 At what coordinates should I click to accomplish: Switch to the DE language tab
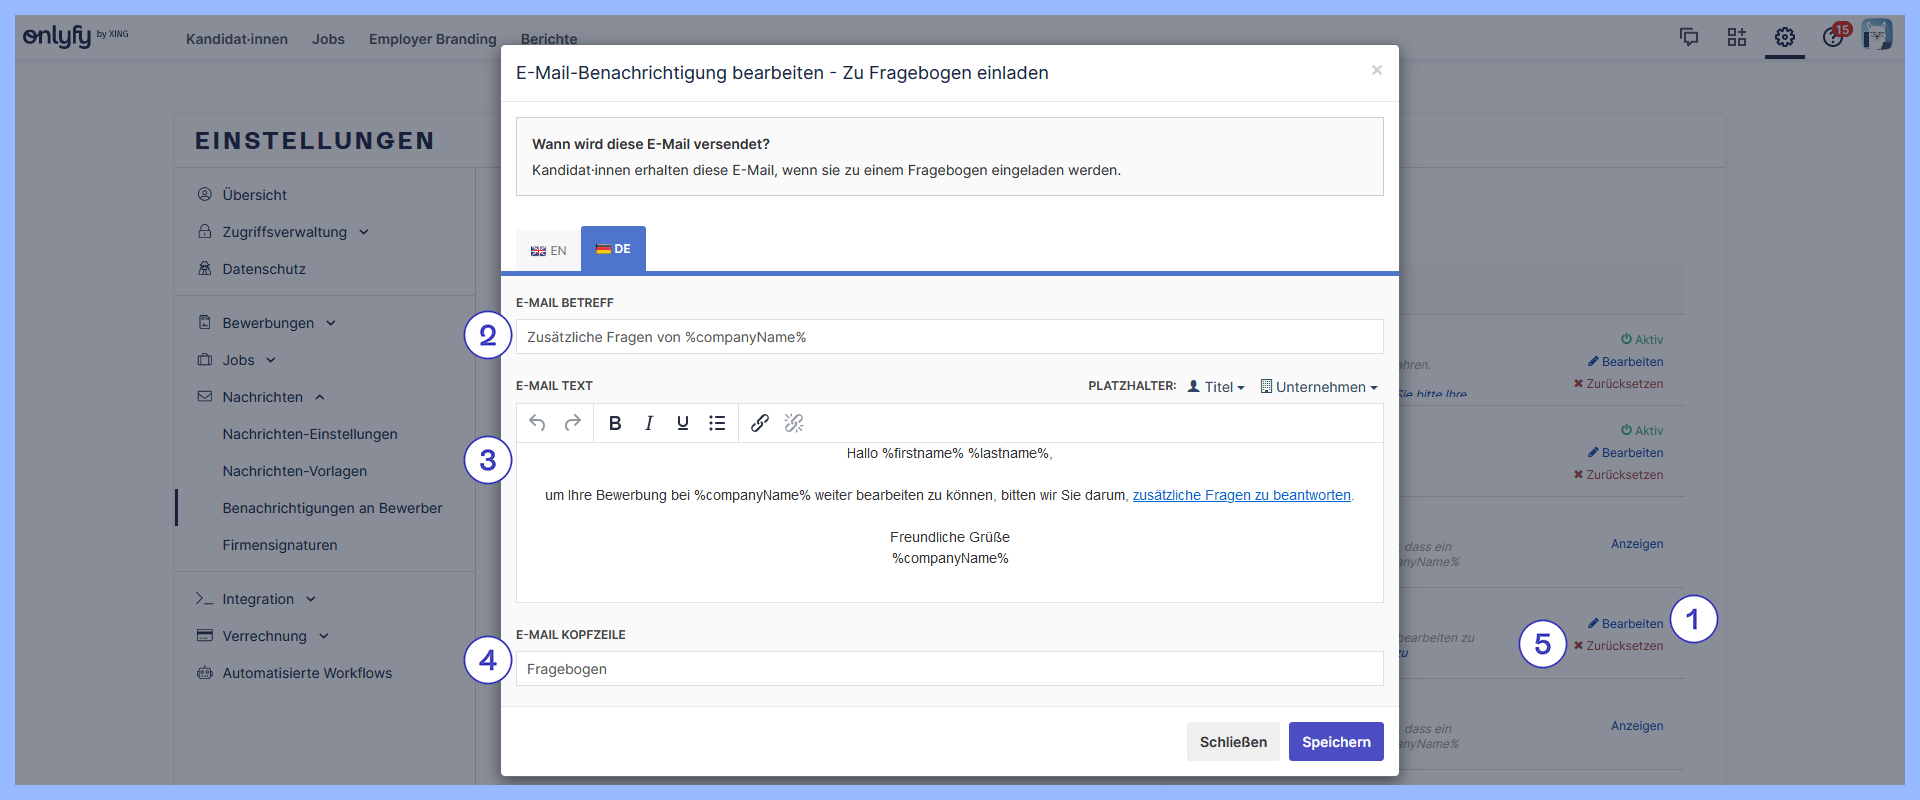pyautogui.click(x=613, y=249)
